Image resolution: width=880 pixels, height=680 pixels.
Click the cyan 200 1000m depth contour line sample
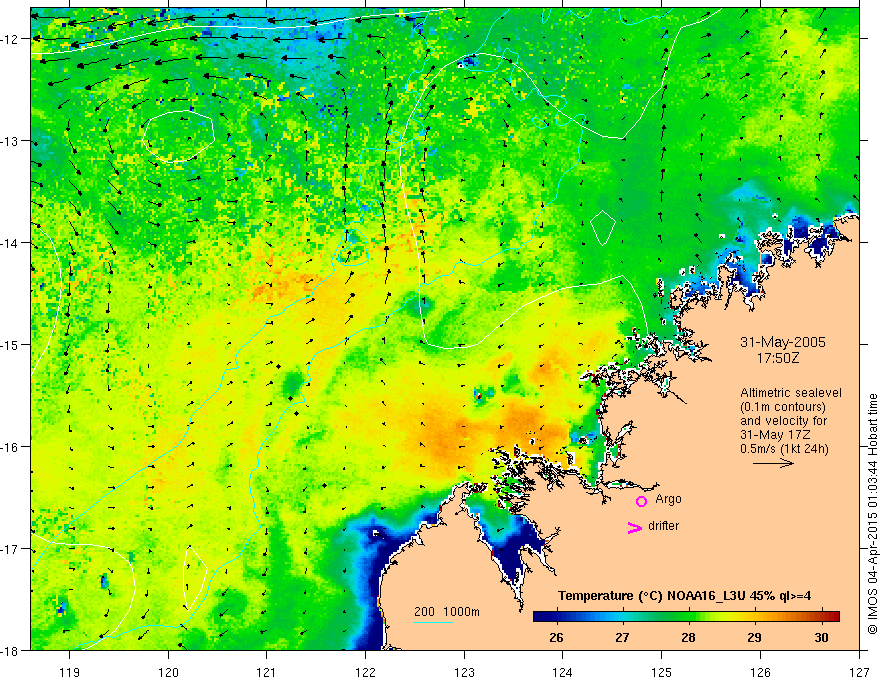tap(434, 622)
